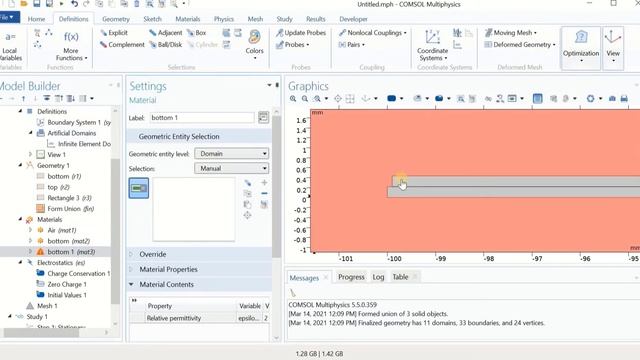640x360 pixels.
Task: Click Relative permittivity table row
Action: point(200,318)
